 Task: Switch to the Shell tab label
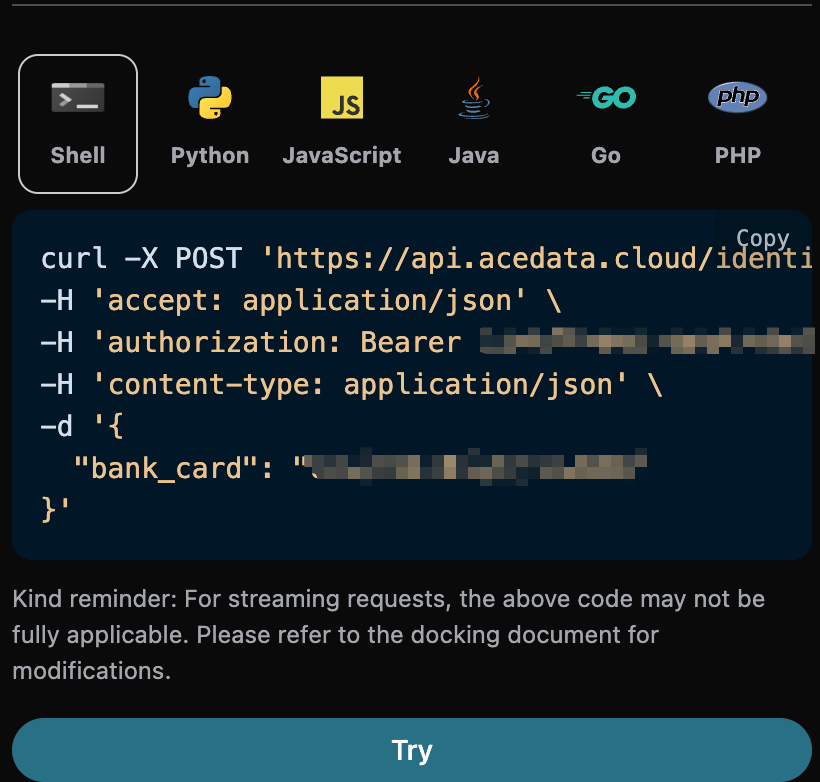(x=78, y=155)
